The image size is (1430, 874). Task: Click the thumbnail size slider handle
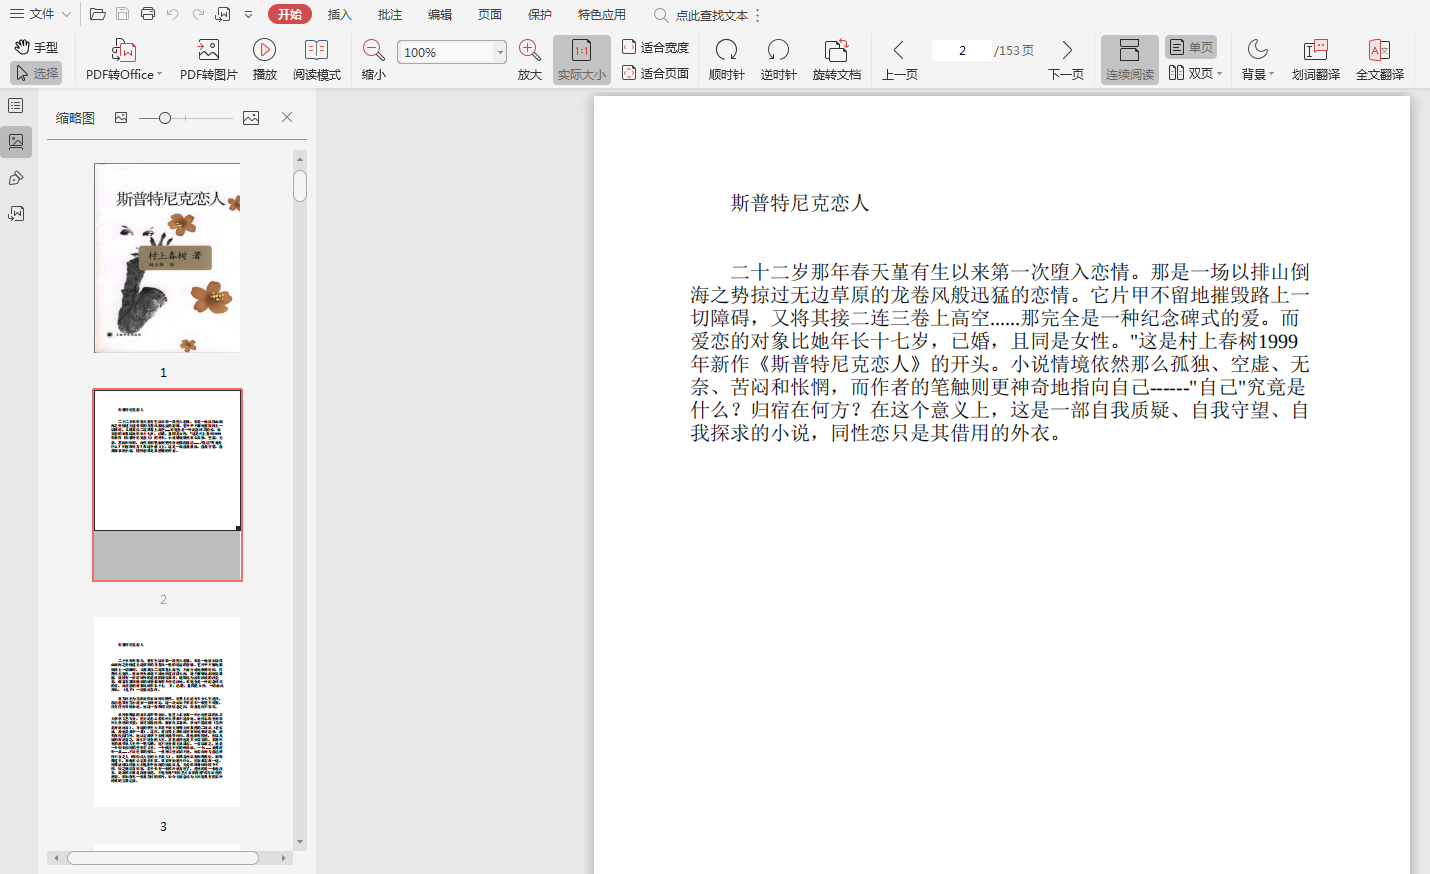tap(165, 118)
